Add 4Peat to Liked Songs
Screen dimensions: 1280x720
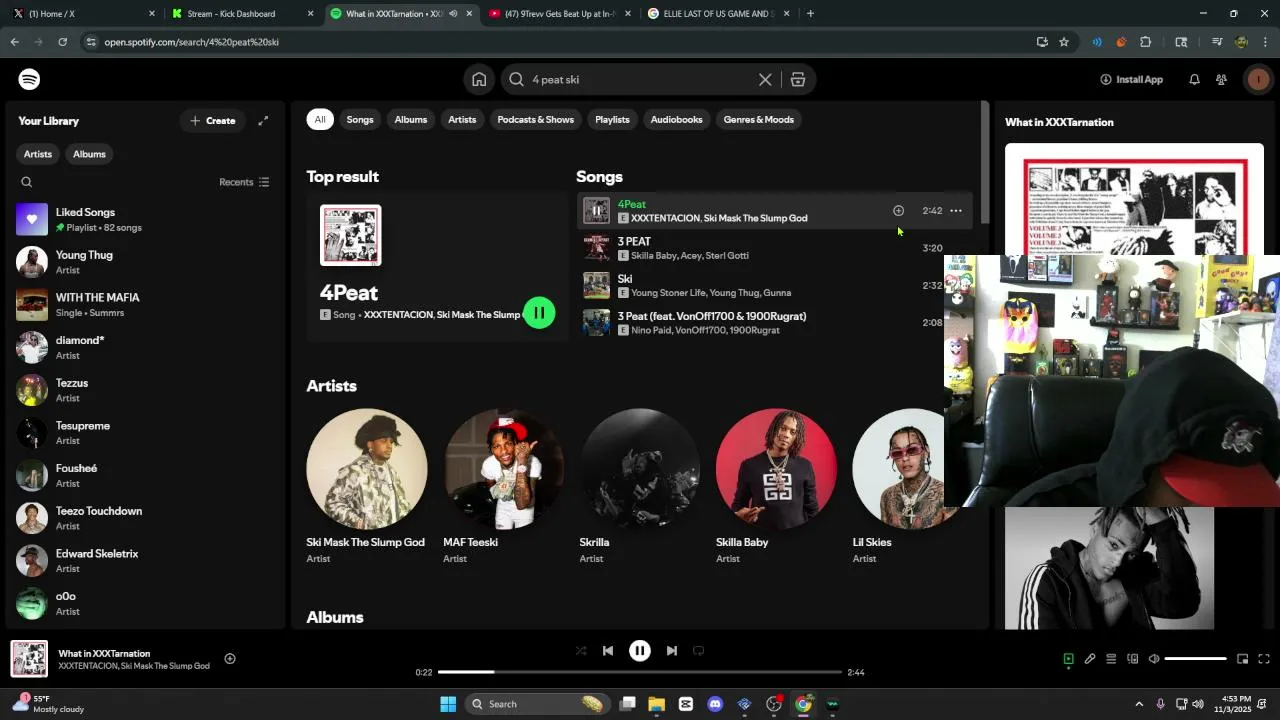(x=898, y=210)
